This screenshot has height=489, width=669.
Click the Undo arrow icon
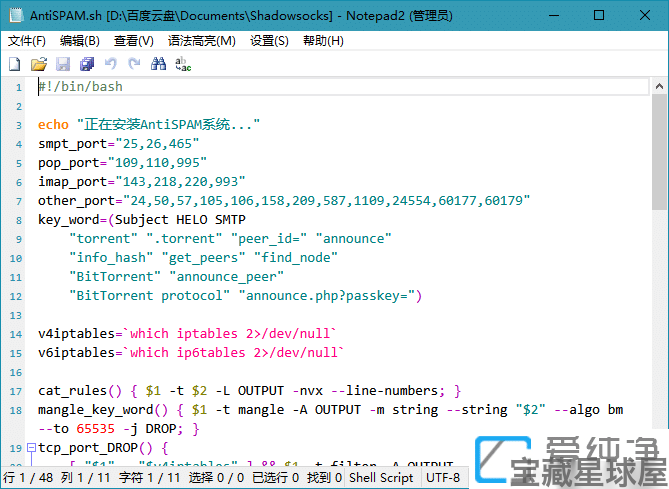[111, 64]
